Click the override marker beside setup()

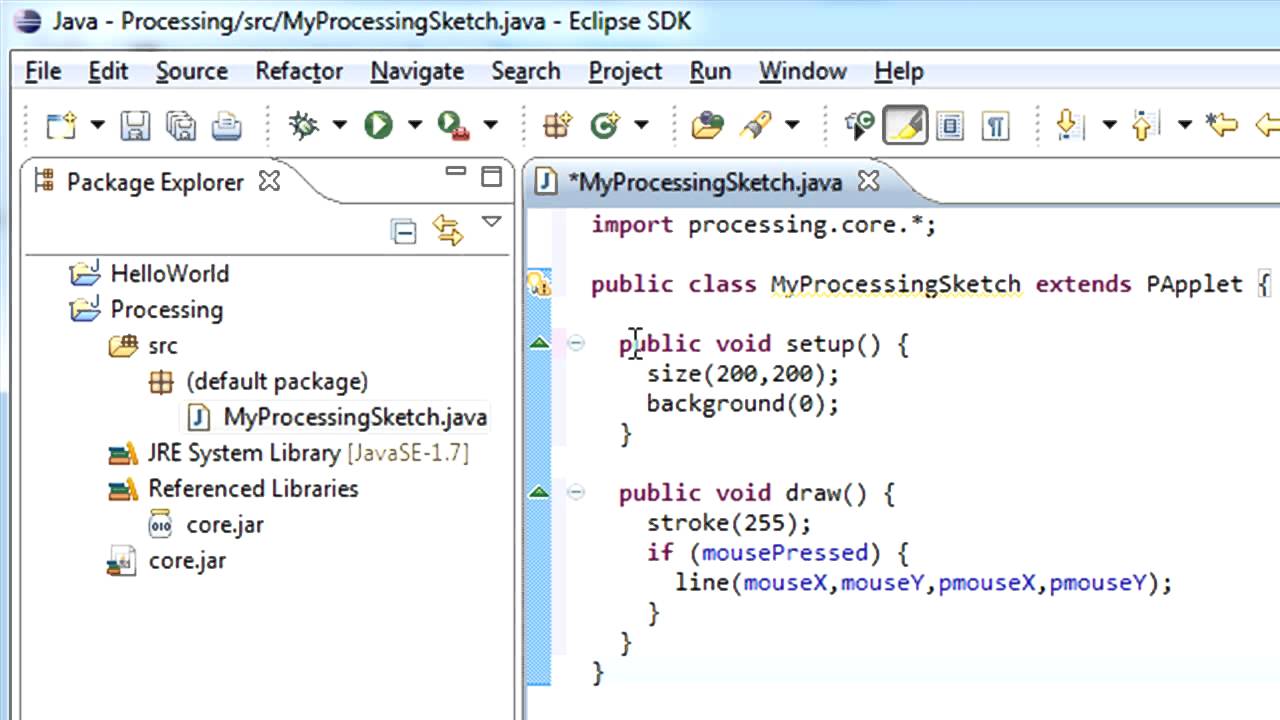click(539, 343)
